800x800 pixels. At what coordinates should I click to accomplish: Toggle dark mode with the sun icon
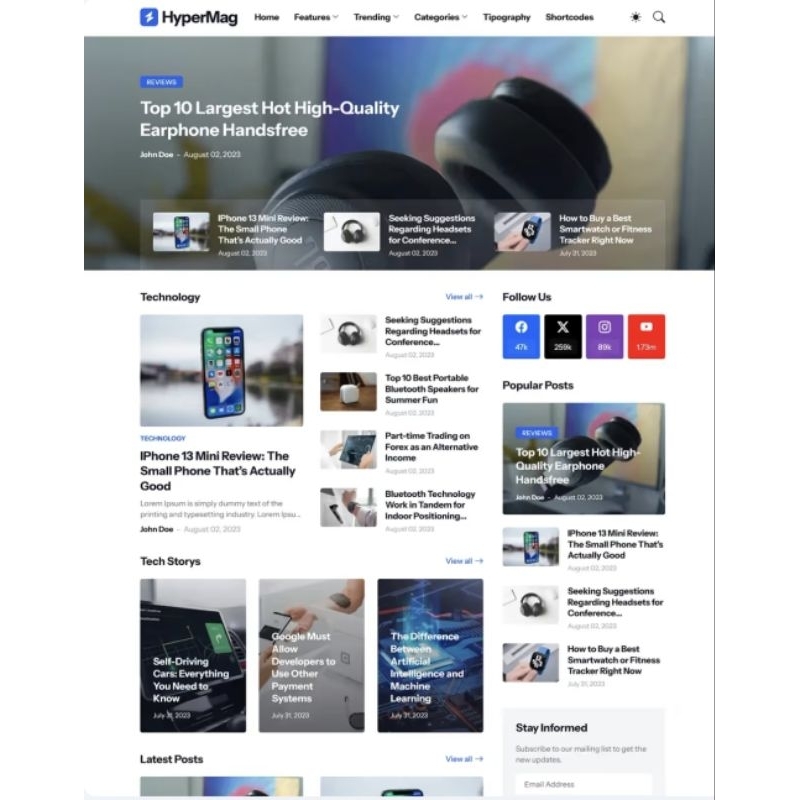[x=634, y=17]
